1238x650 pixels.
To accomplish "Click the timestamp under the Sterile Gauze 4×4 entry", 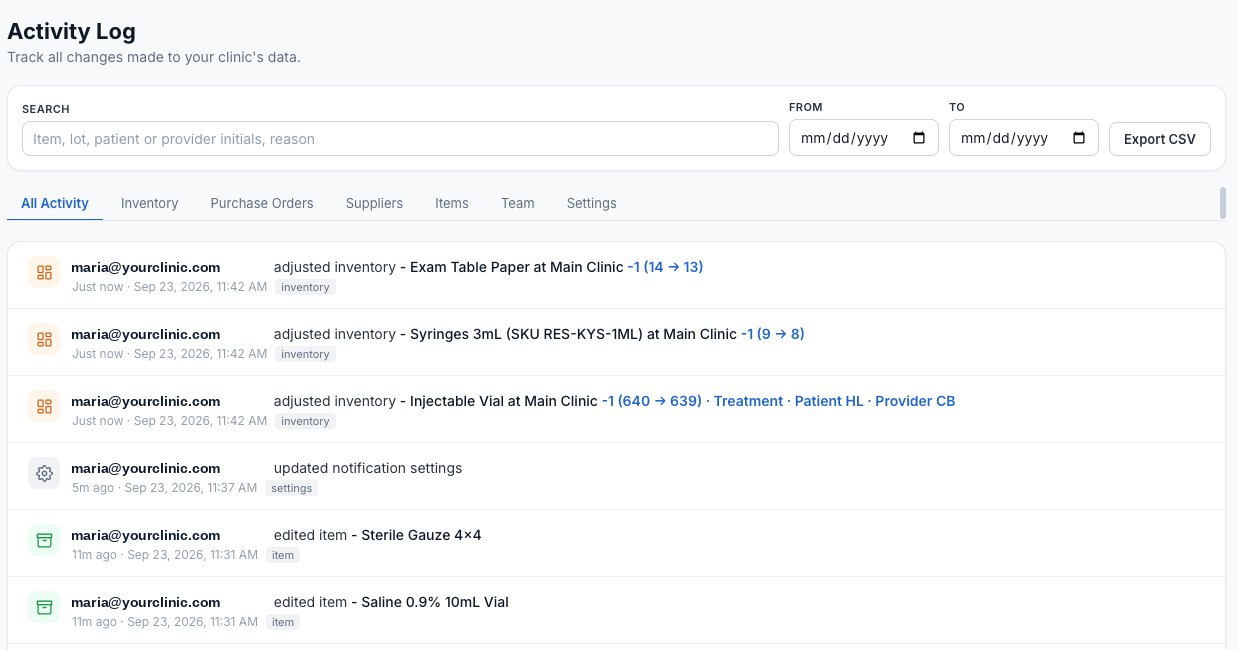I will click(x=165, y=555).
